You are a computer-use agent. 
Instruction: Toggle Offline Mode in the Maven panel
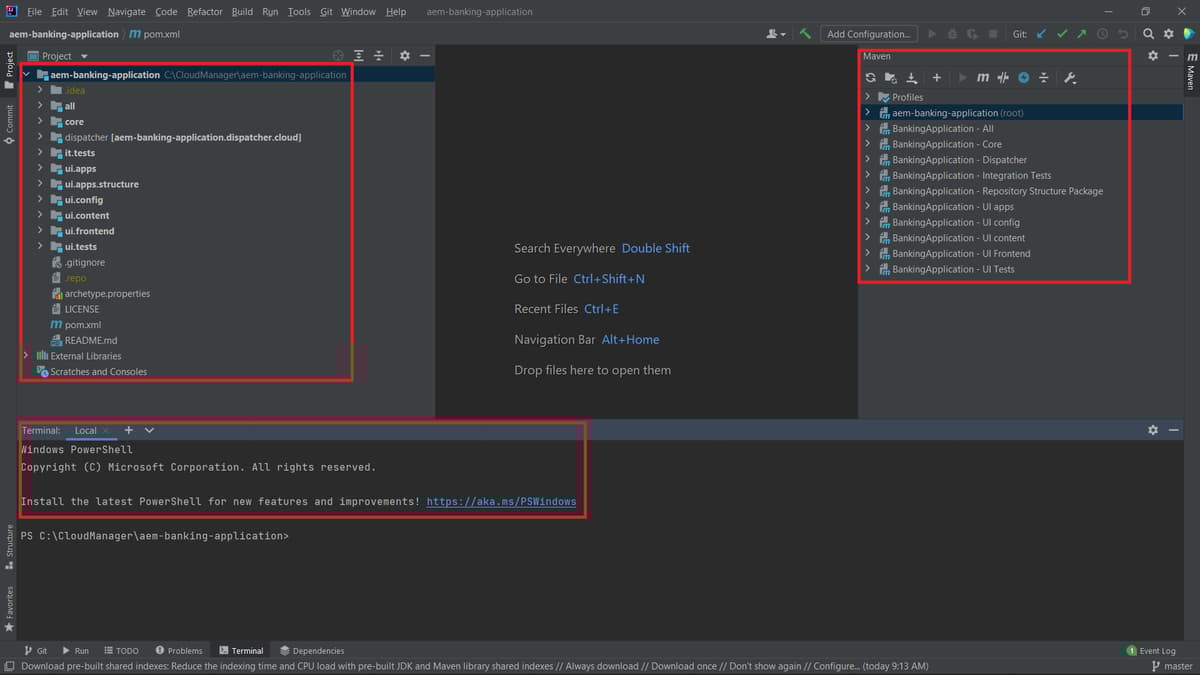tap(1024, 77)
